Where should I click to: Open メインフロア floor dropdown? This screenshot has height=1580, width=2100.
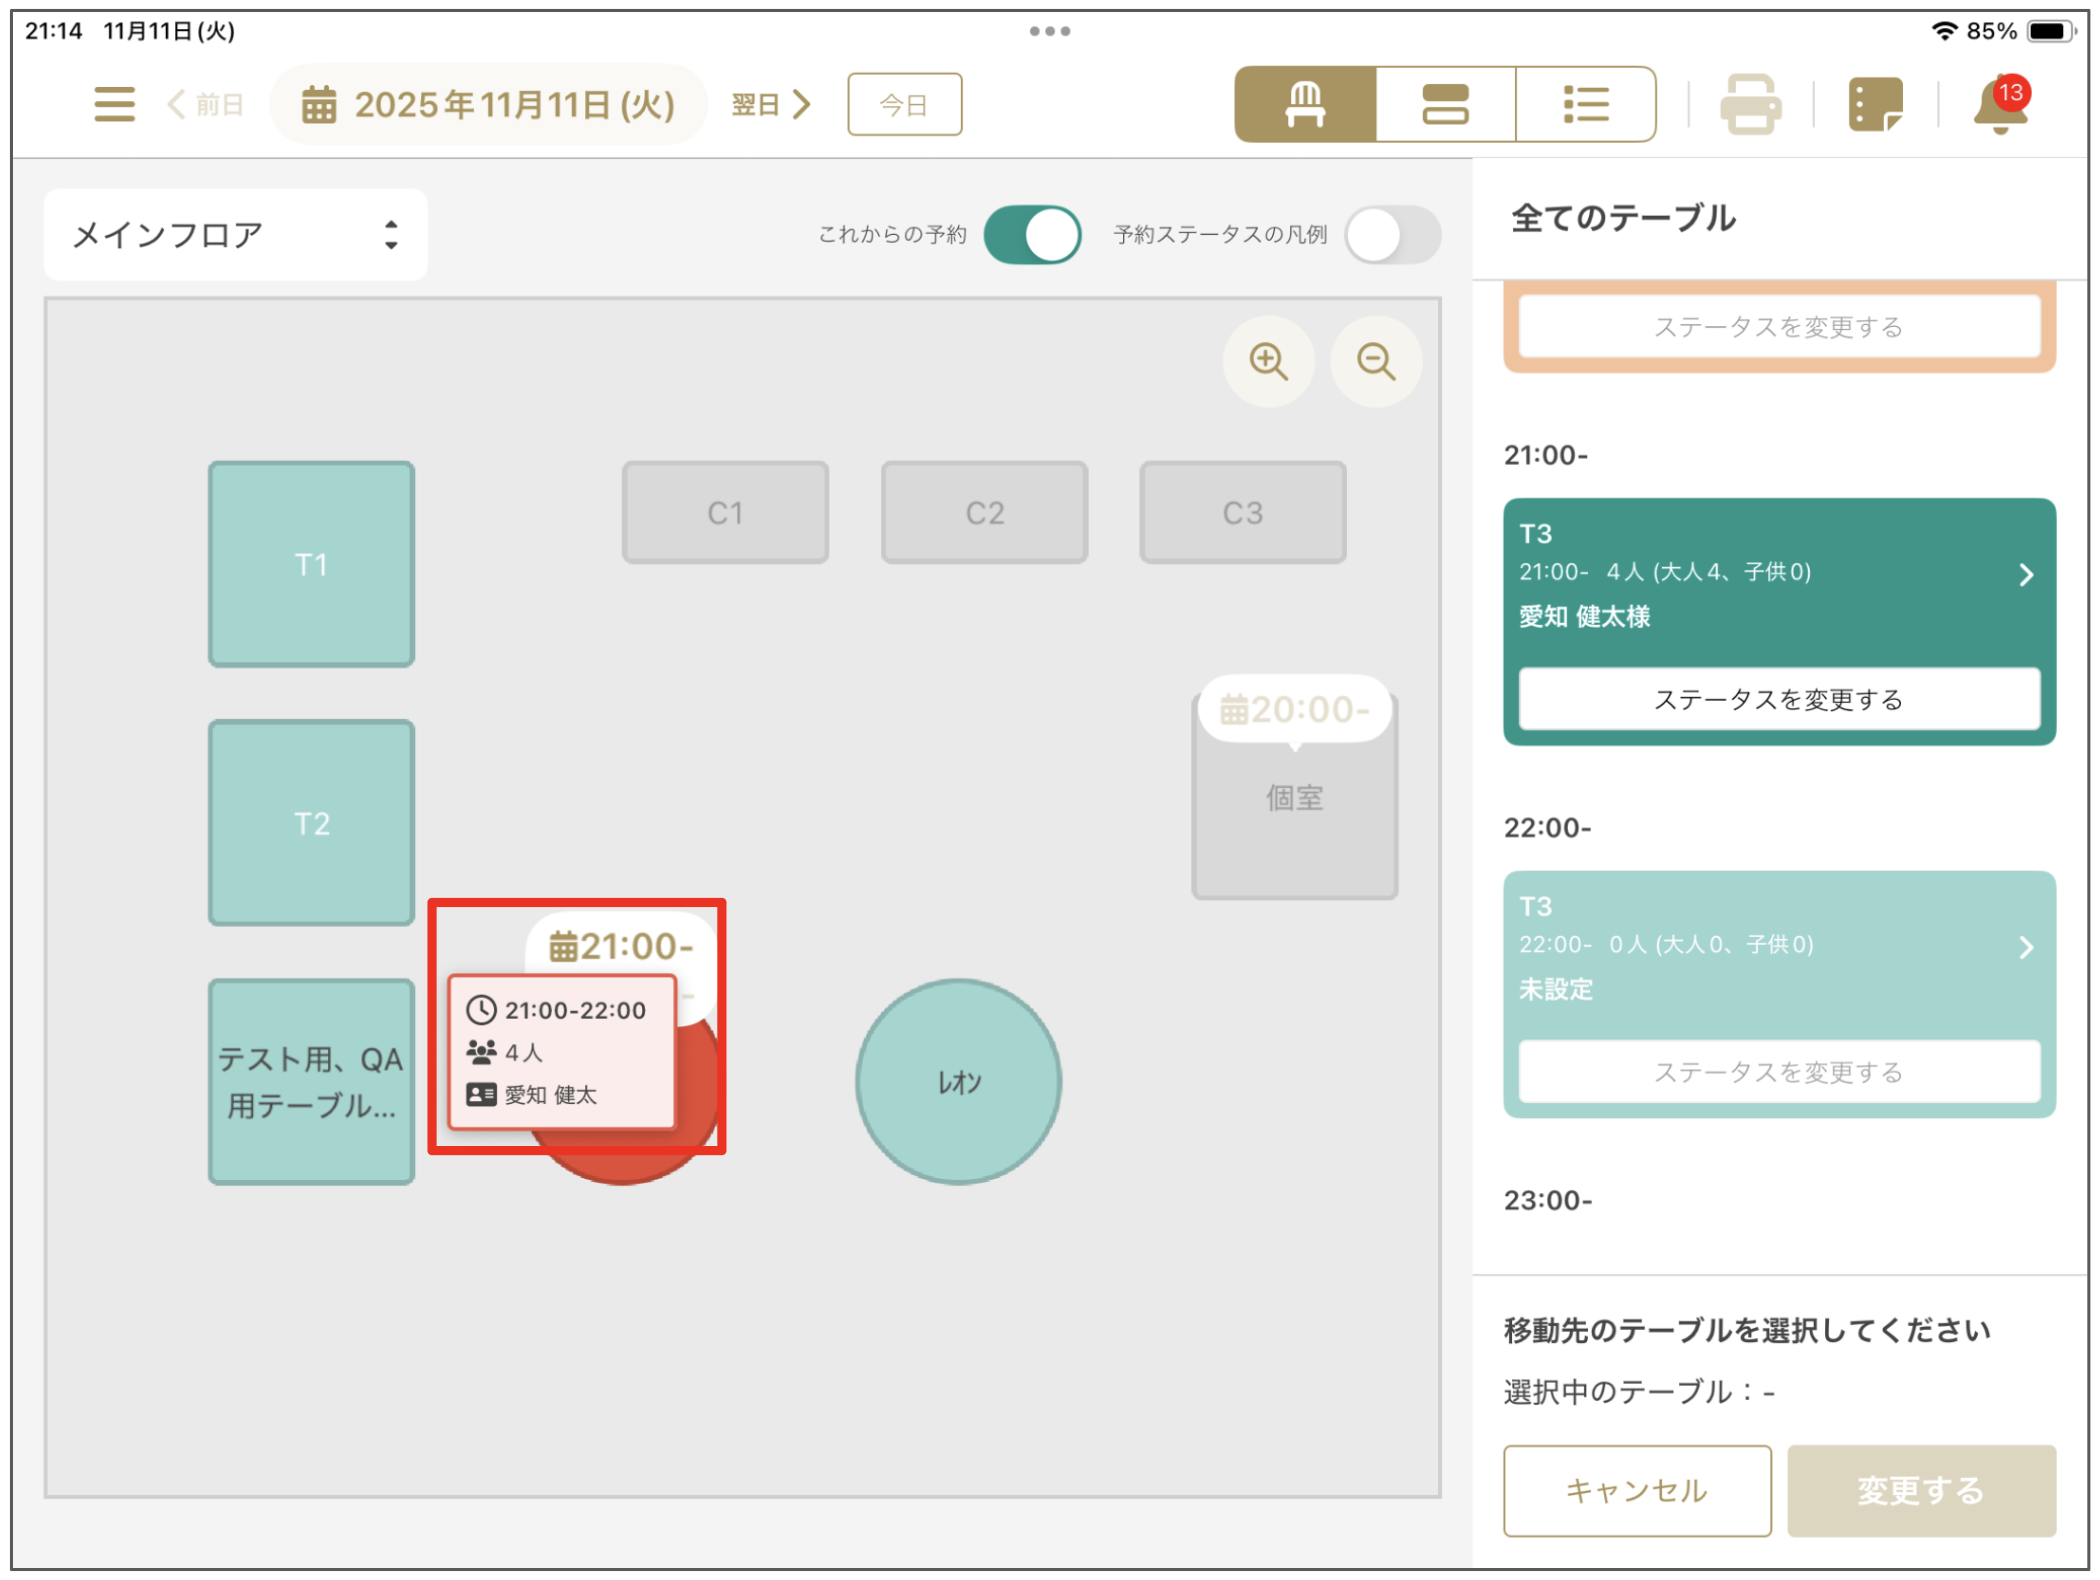click(x=236, y=235)
